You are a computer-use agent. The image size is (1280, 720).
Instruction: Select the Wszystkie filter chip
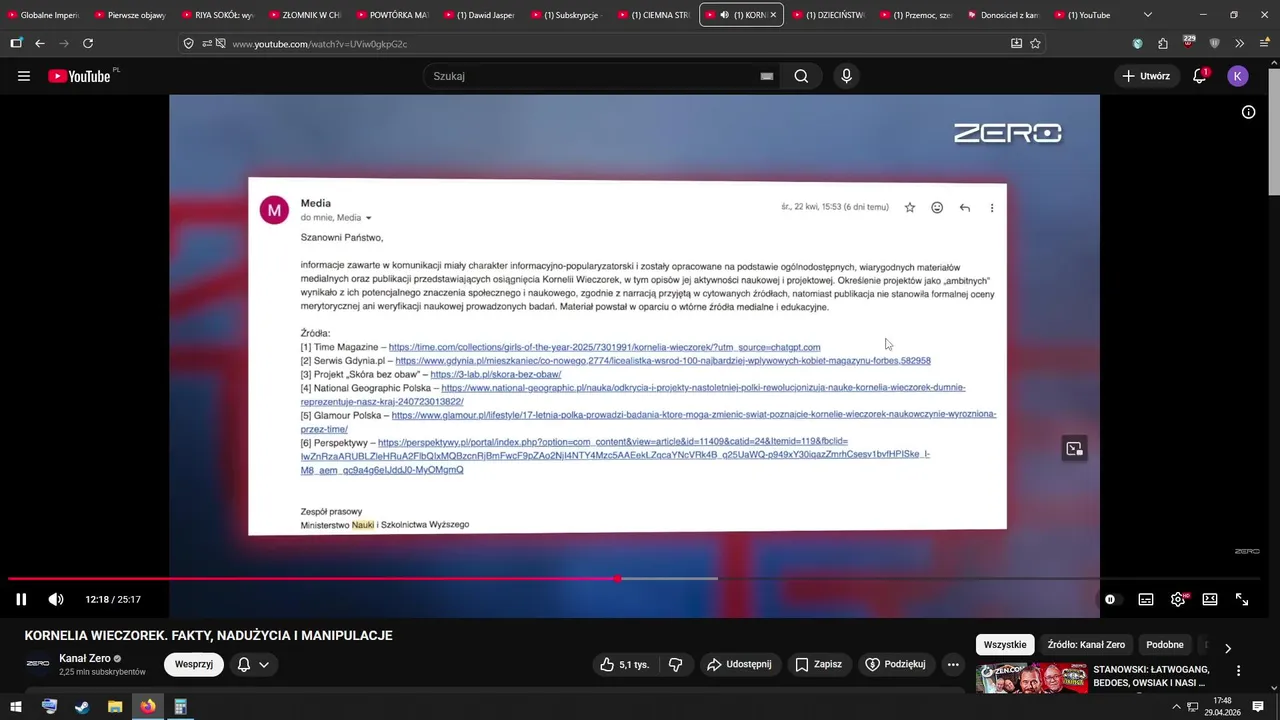point(1005,645)
